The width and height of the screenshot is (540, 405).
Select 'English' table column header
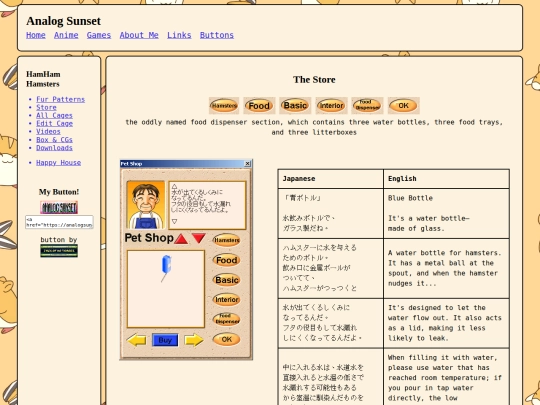446,179
